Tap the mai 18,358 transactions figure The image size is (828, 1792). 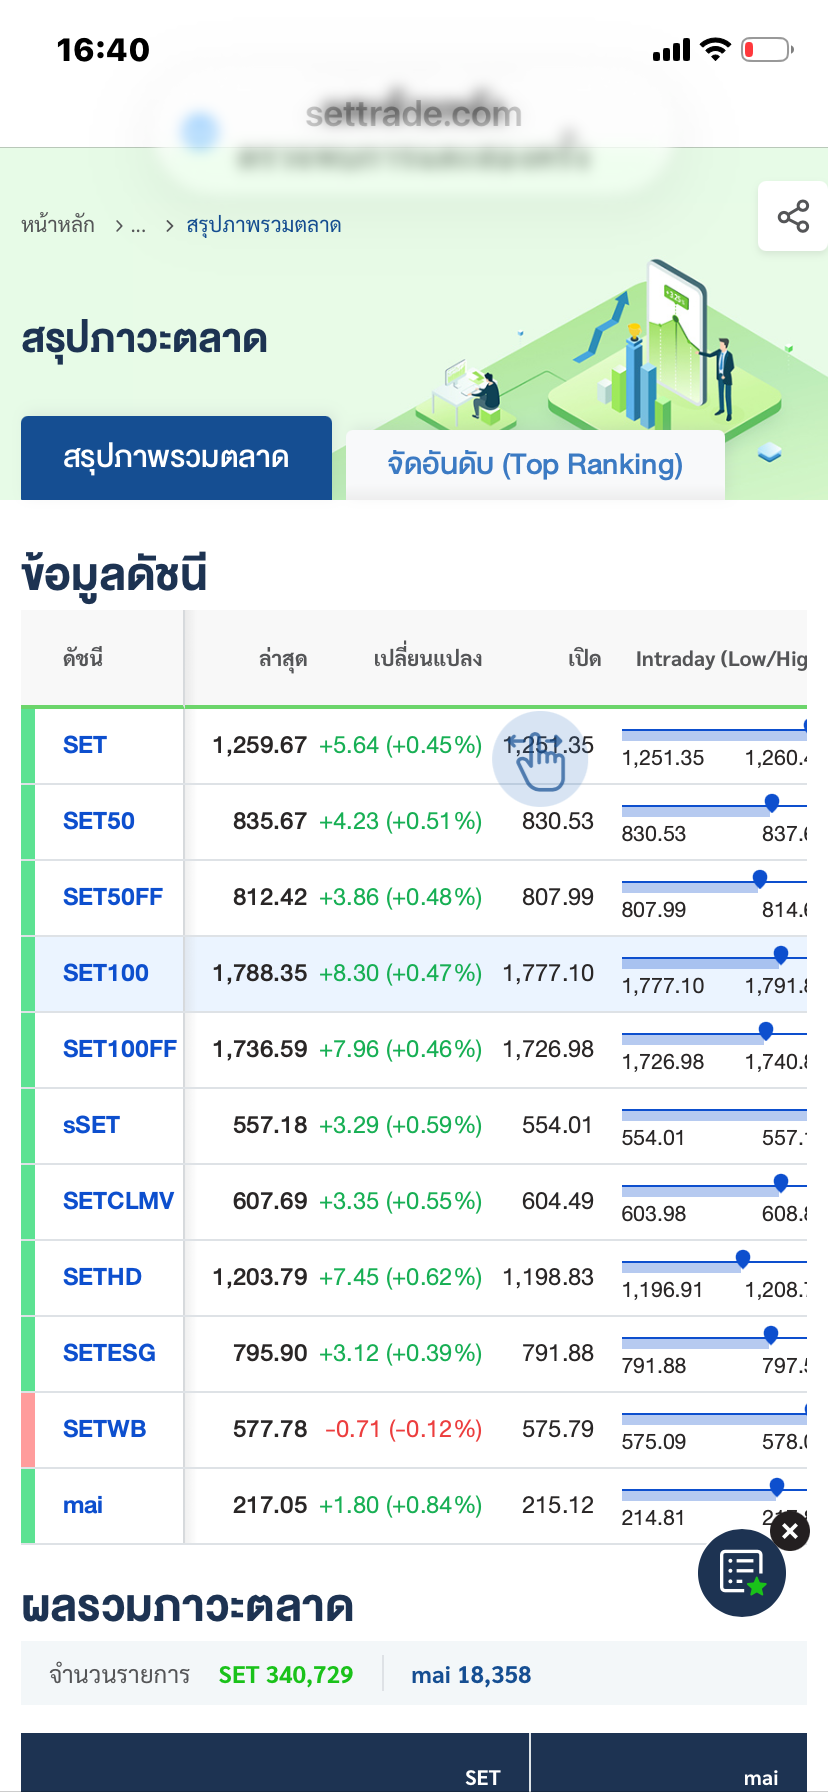(471, 1675)
